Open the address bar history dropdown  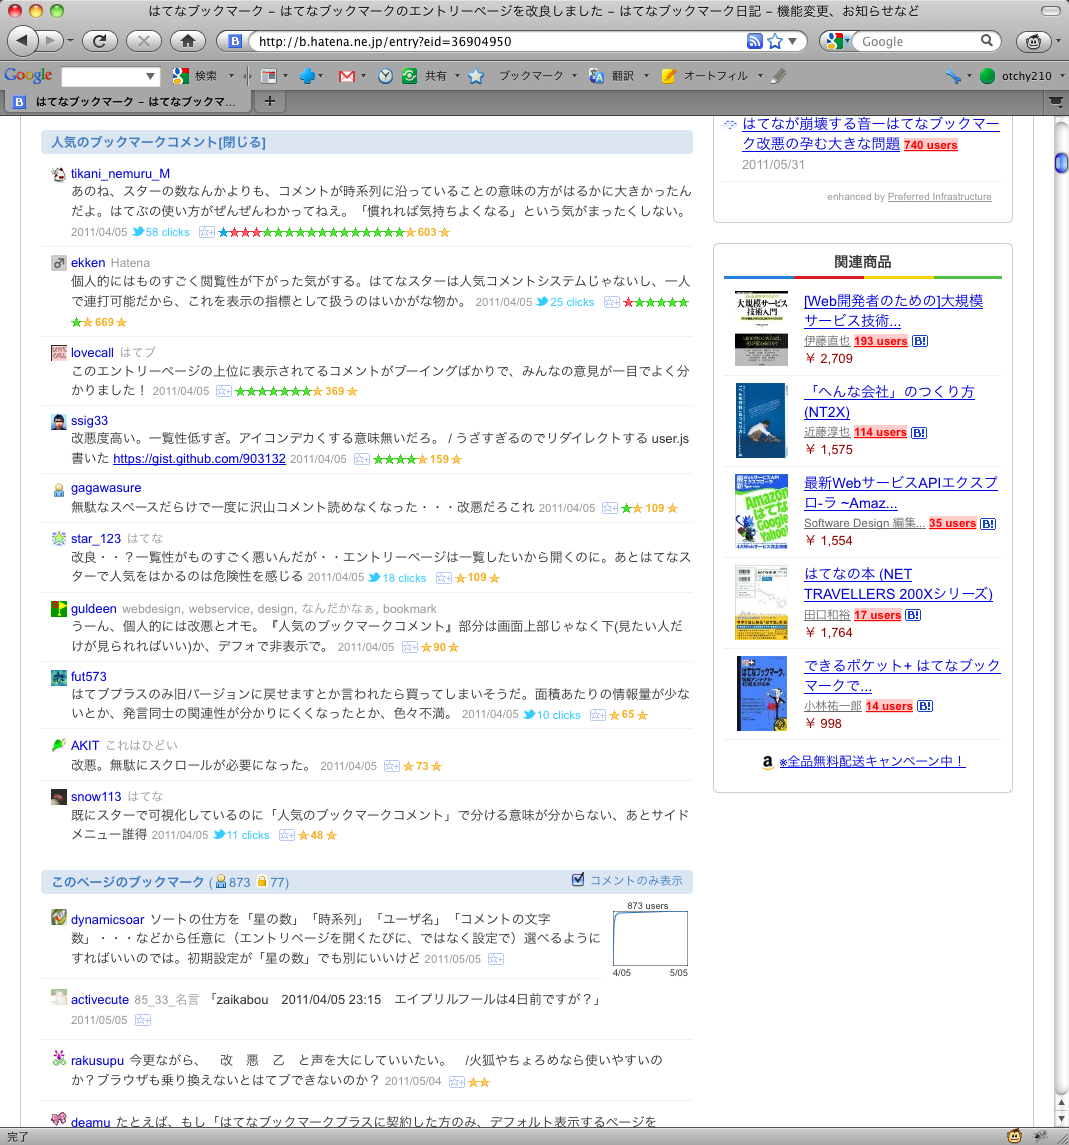pos(792,41)
